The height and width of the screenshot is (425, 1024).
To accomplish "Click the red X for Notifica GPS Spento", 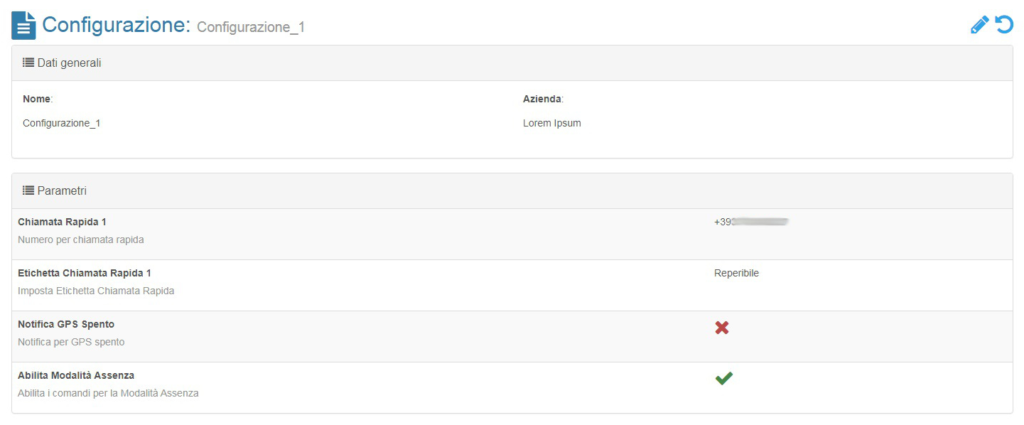I will pos(722,327).
